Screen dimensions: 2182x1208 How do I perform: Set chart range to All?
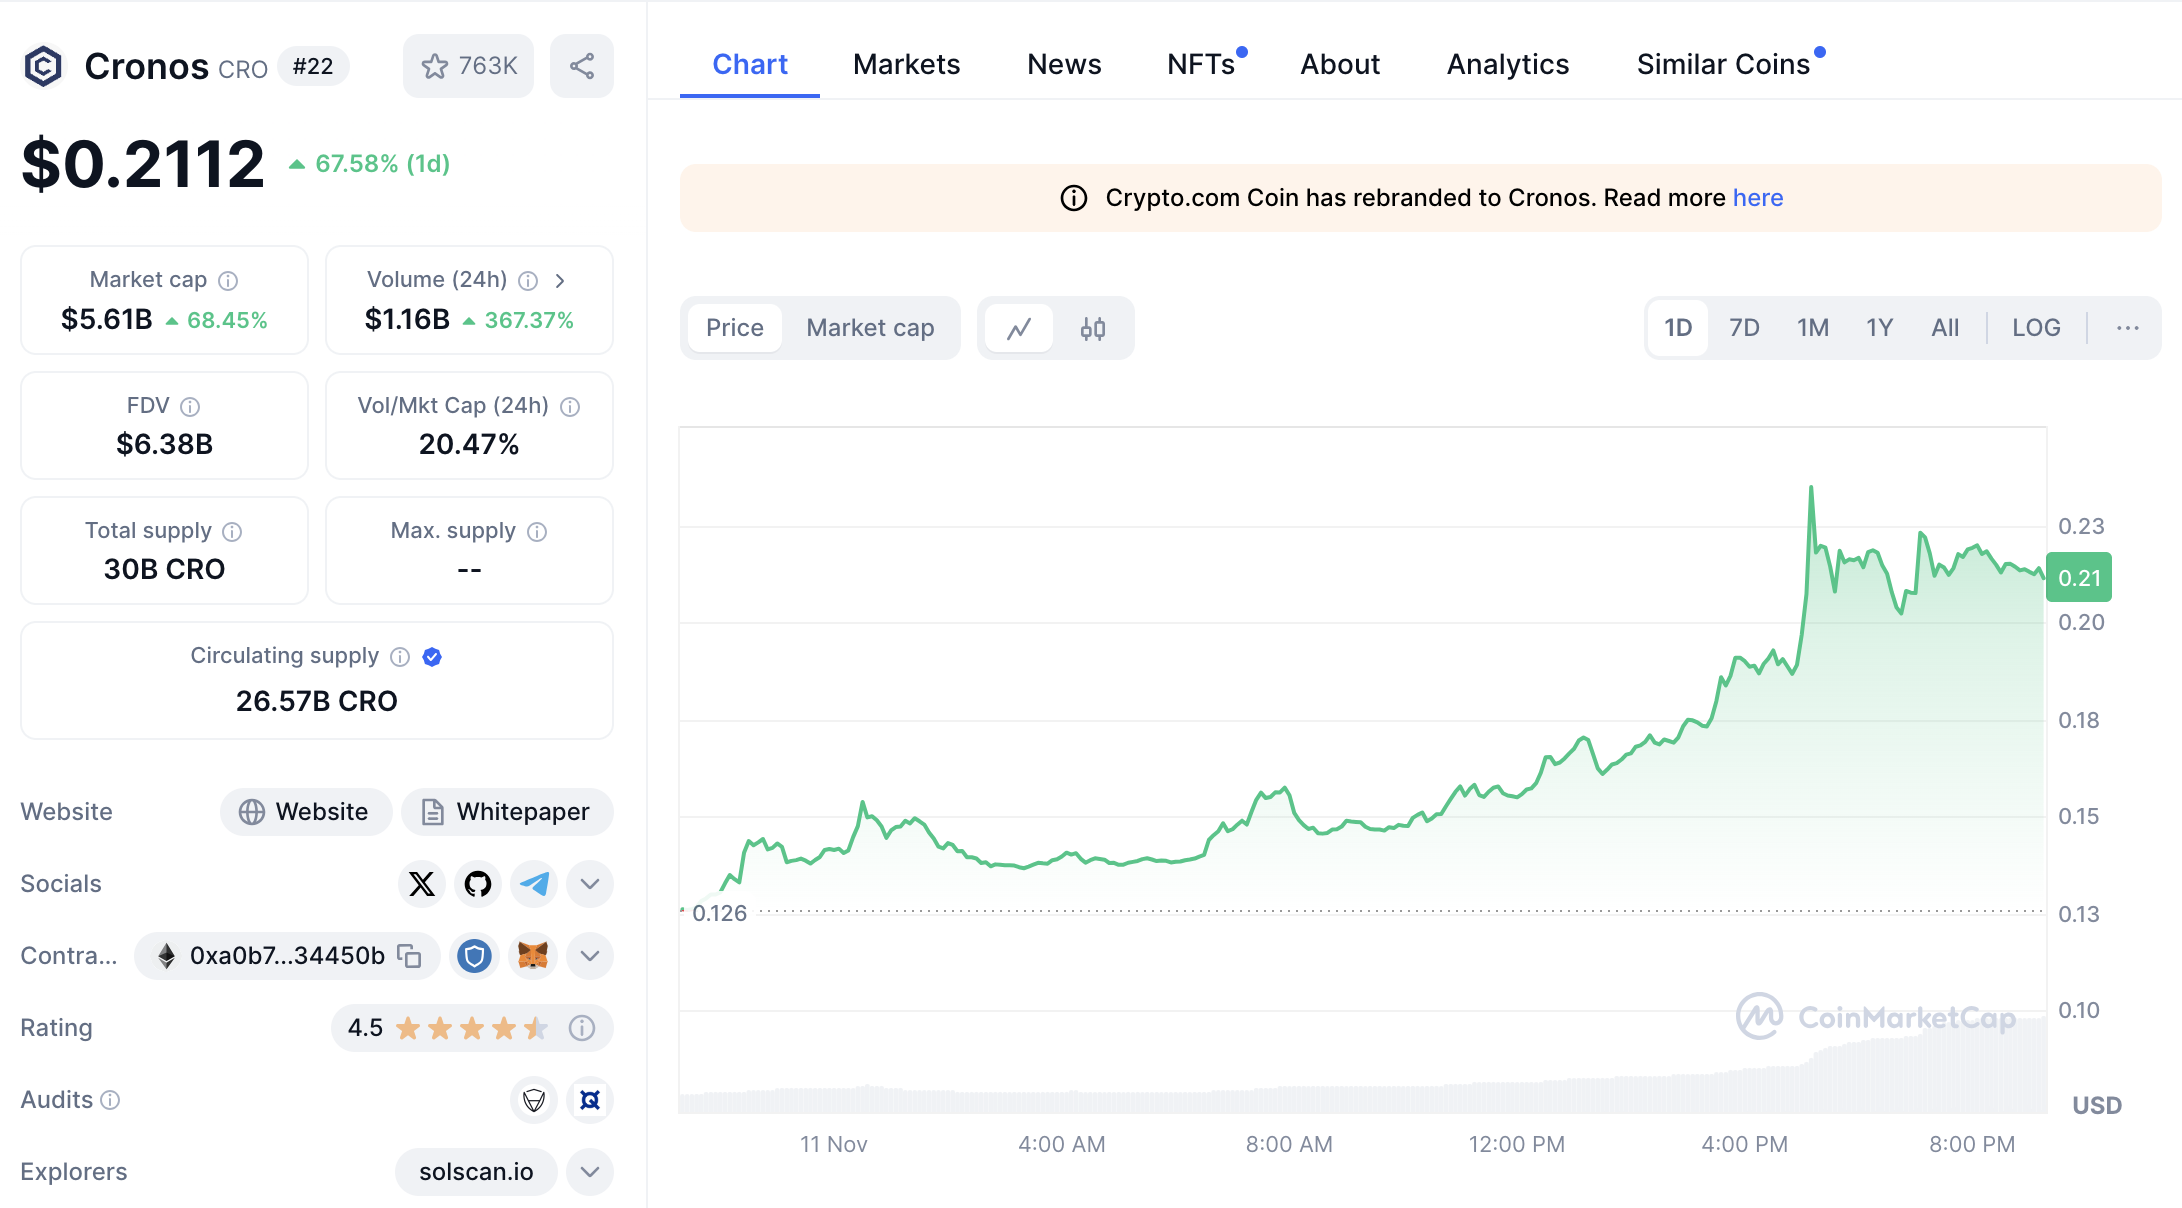click(1945, 328)
